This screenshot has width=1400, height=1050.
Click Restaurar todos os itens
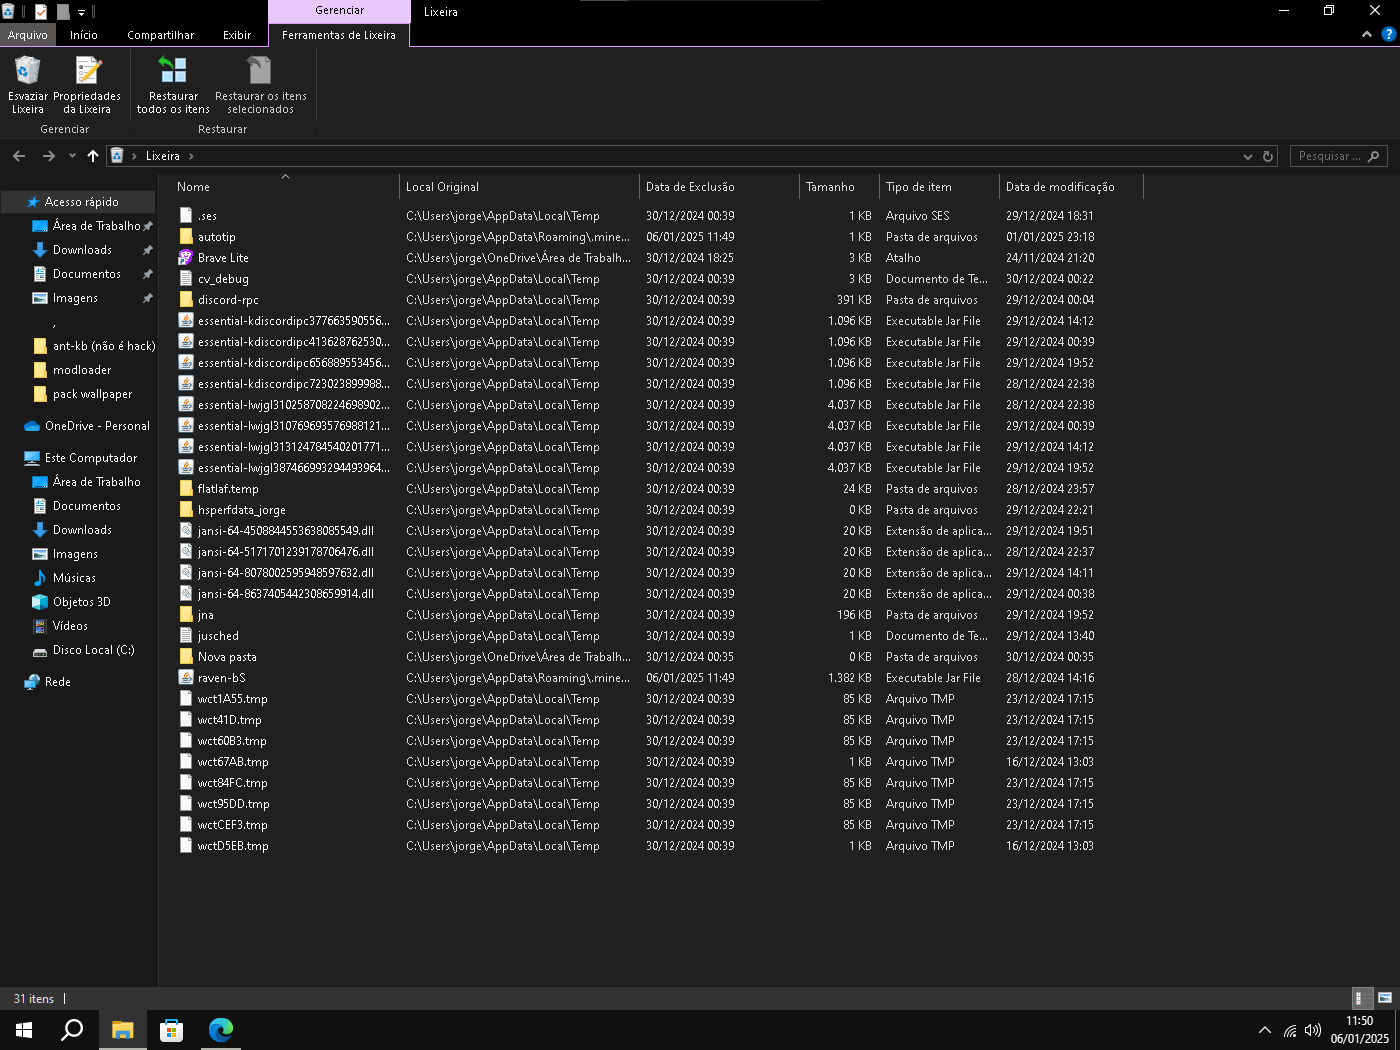point(173,85)
